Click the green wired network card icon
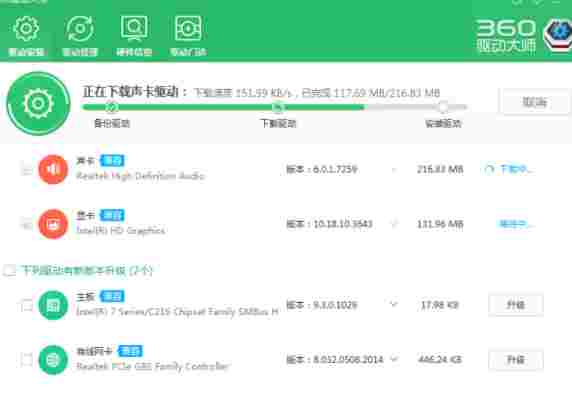The height and width of the screenshot is (394, 572). tap(53, 360)
